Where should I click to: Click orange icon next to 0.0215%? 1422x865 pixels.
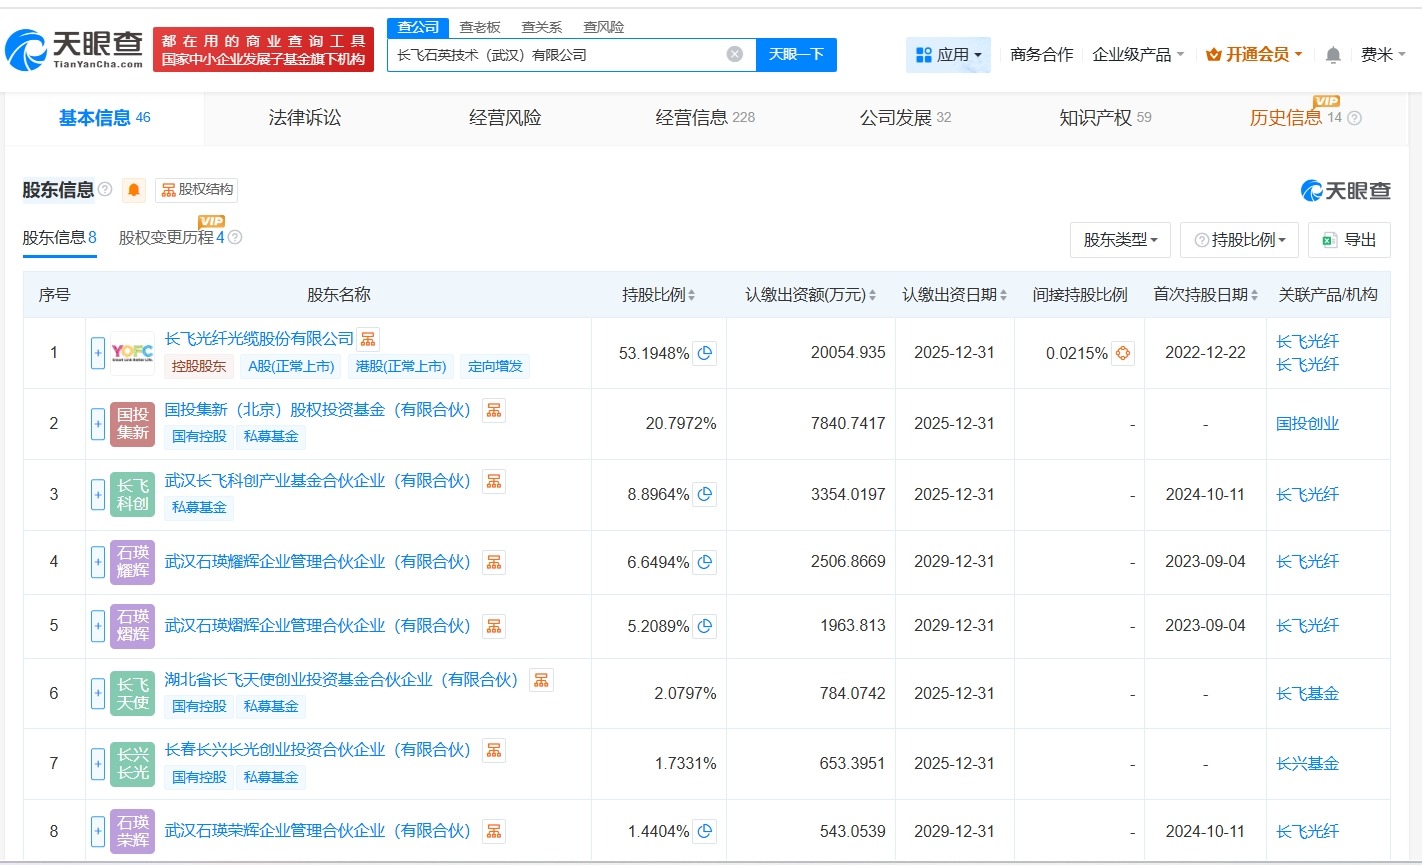pyautogui.click(x=1125, y=353)
